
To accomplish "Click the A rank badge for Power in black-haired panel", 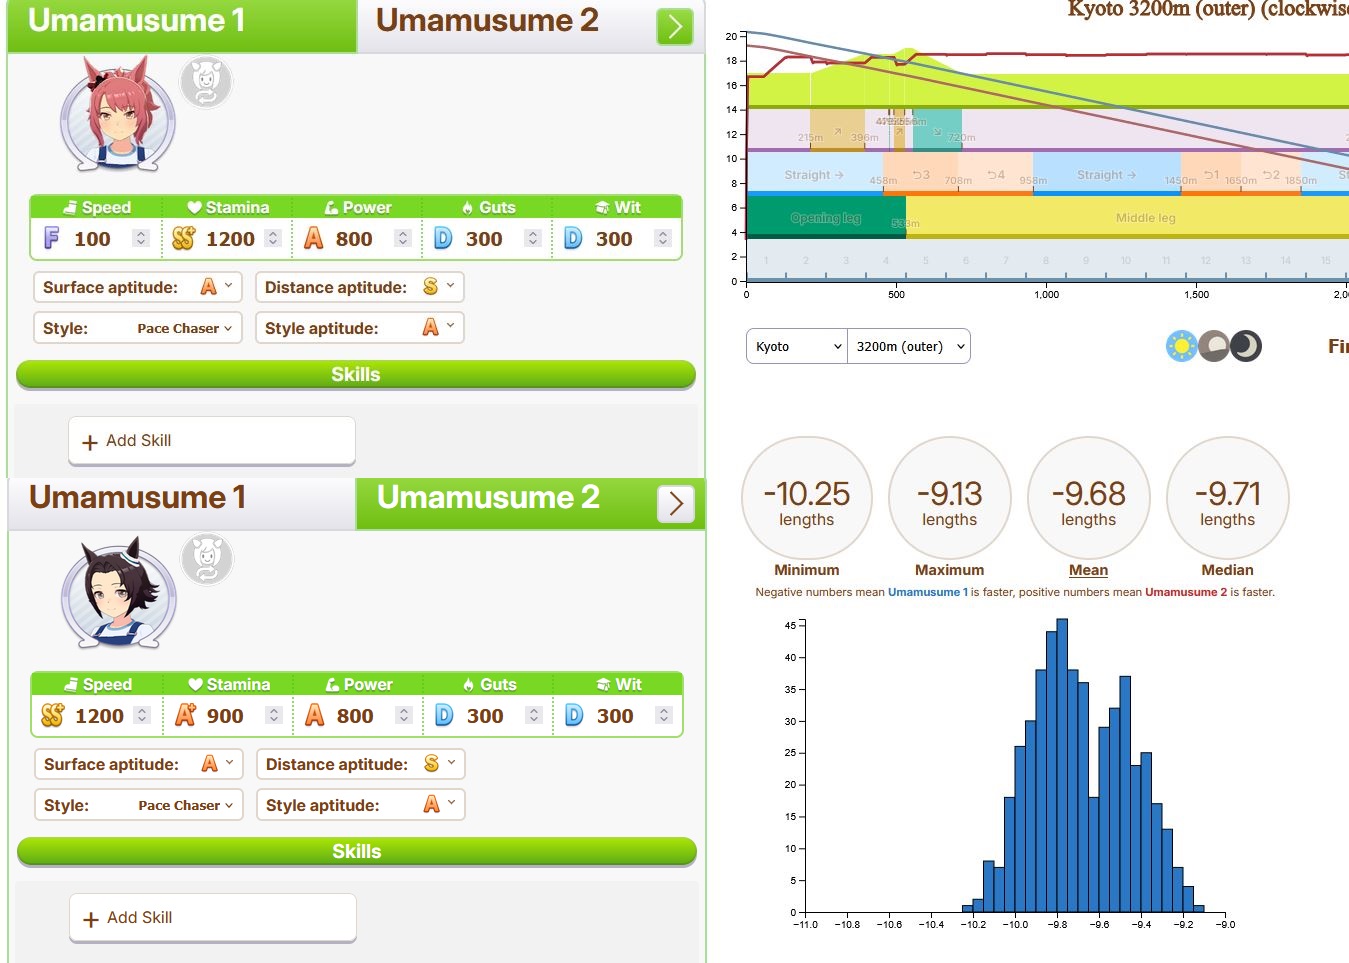I will pyautogui.click(x=315, y=715).
